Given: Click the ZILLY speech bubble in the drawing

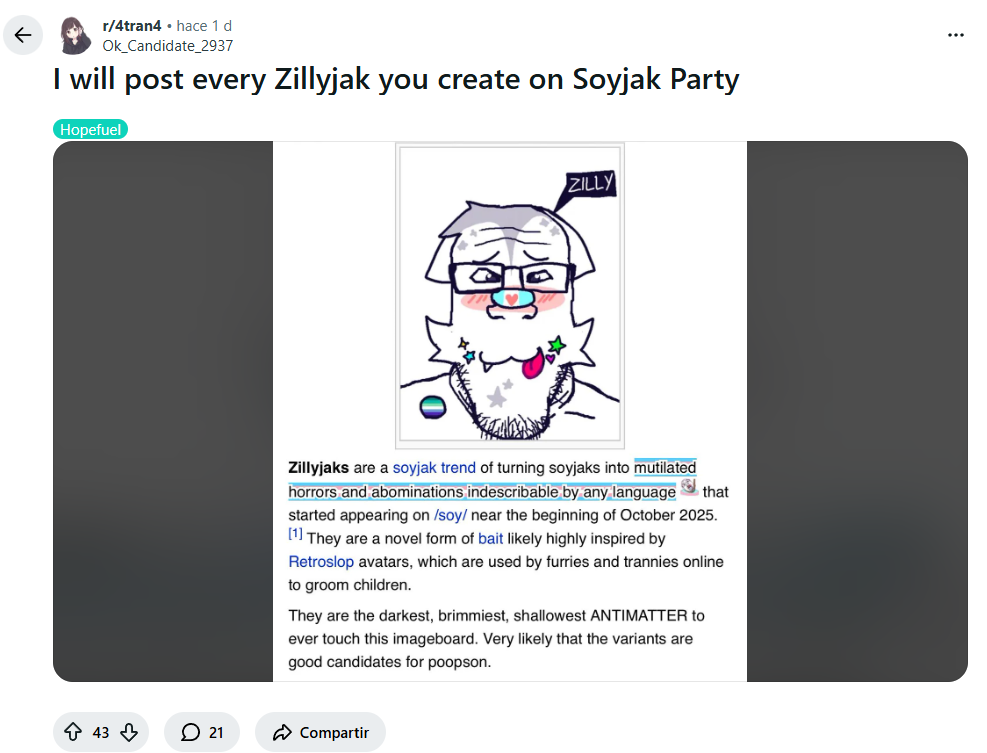Looking at the screenshot, I should tap(589, 185).
